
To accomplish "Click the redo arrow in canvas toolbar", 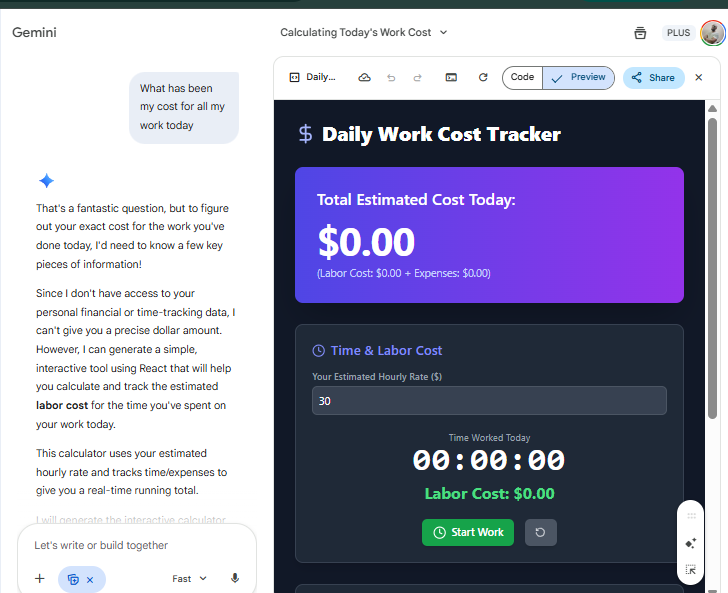I will [417, 77].
